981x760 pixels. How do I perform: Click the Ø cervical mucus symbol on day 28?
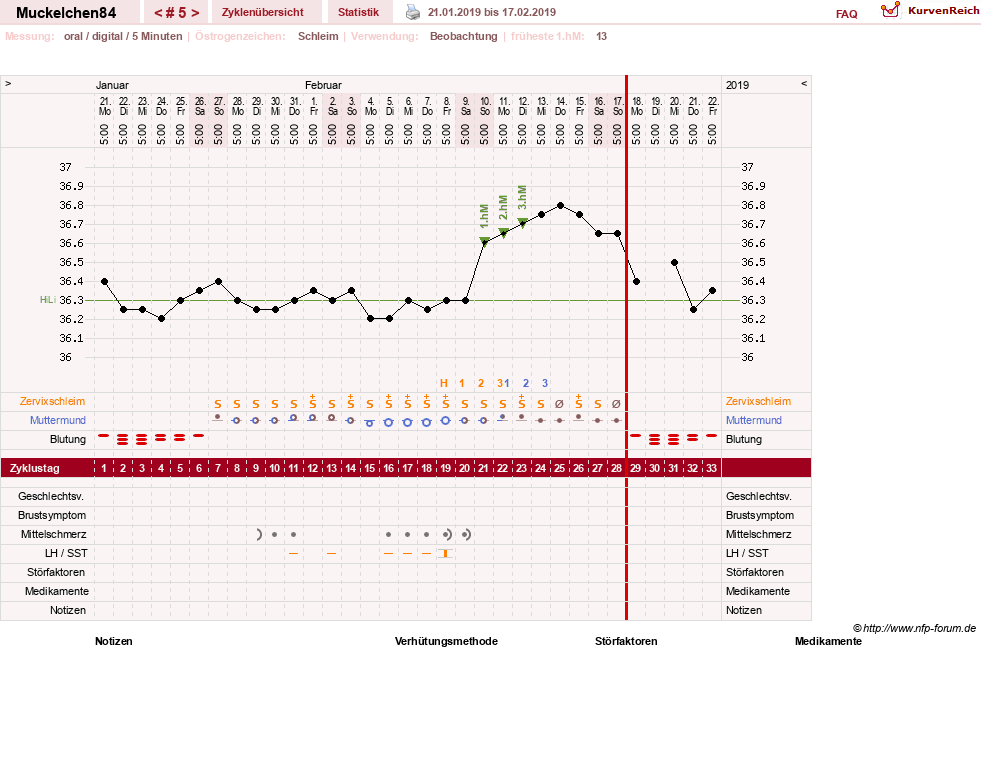click(616, 404)
